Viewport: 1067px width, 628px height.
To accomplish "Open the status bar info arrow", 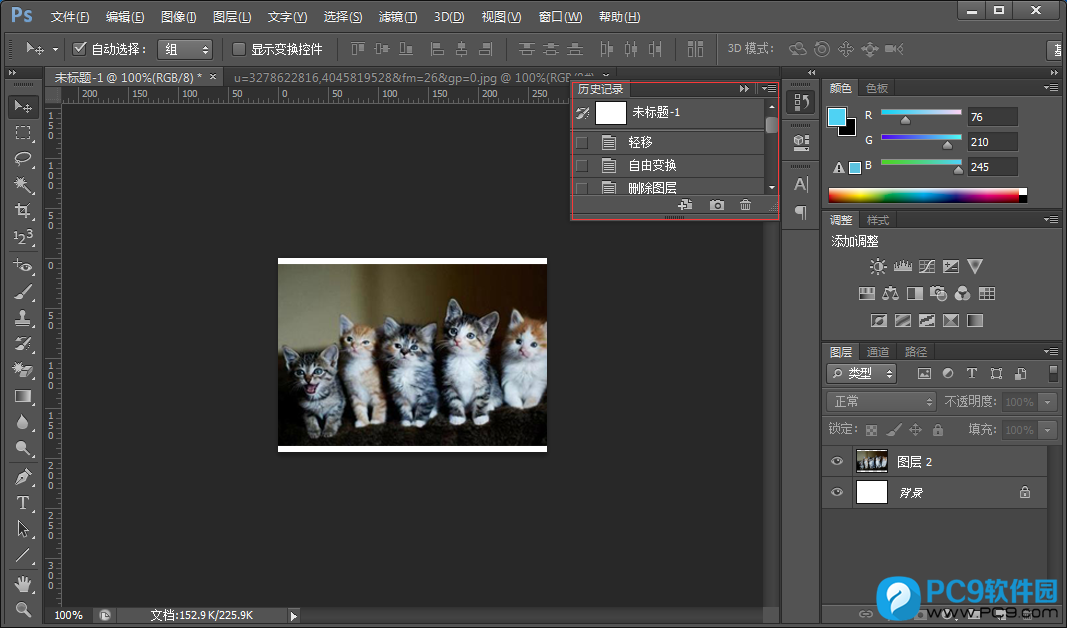I will (x=293, y=616).
